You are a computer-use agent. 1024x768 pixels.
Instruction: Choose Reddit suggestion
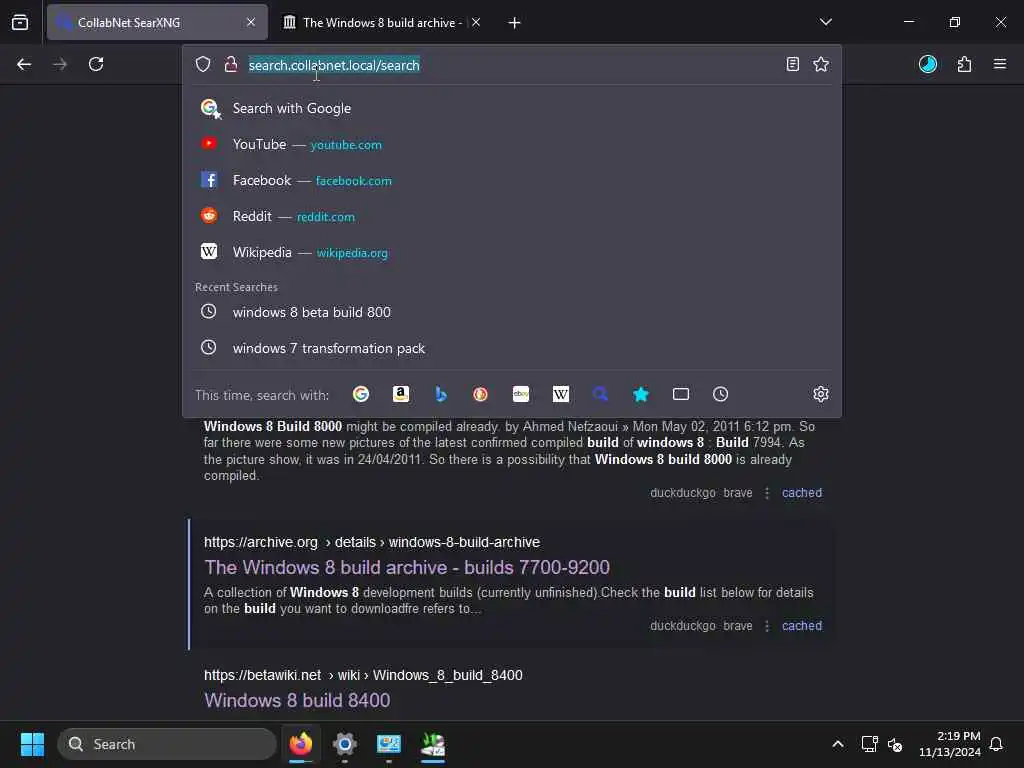tap(511, 216)
